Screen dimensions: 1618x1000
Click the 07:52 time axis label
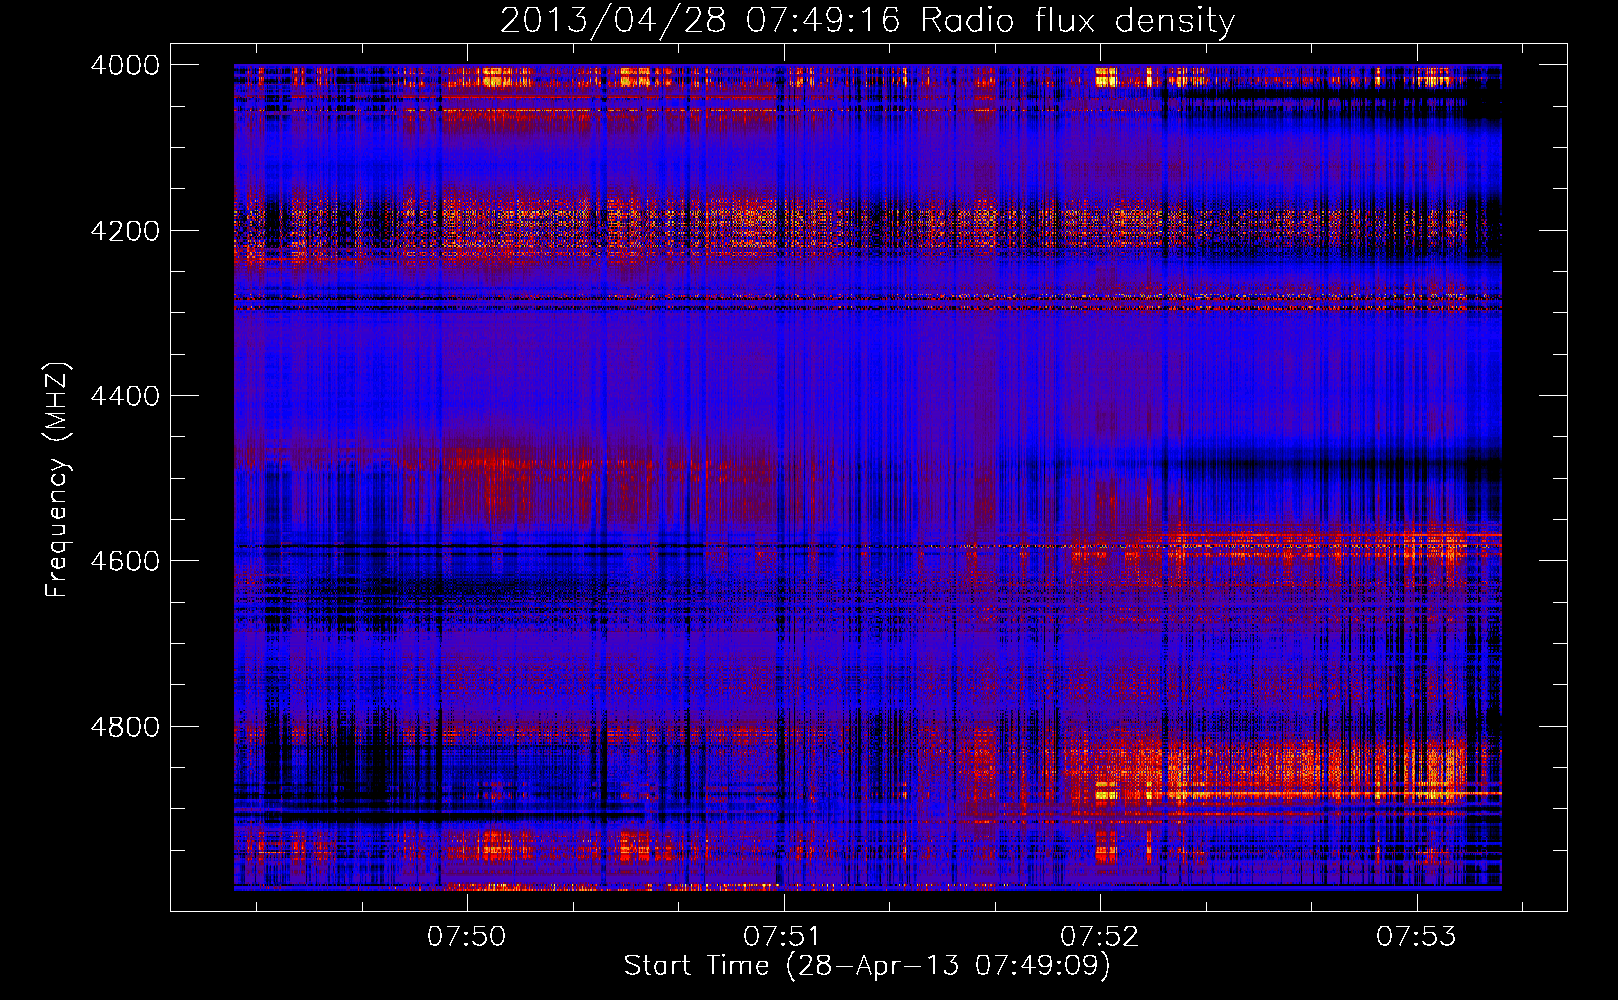(x=1100, y=937)
